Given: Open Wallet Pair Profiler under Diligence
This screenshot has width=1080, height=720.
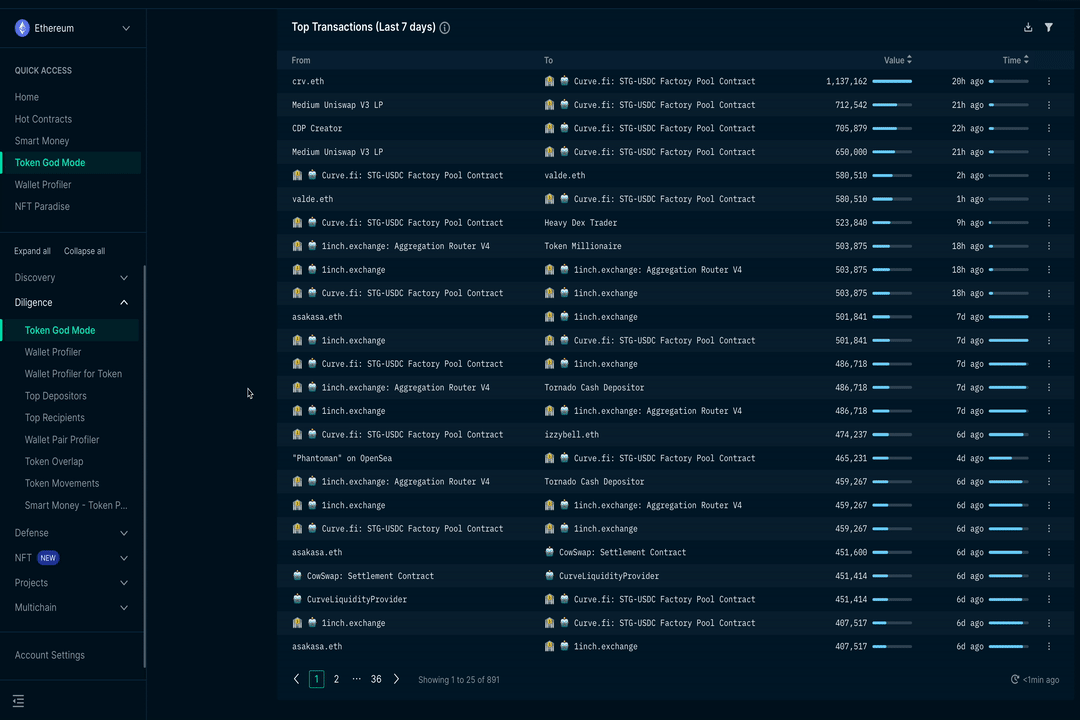Looking at the screenshot, I should tap(62, 440).
